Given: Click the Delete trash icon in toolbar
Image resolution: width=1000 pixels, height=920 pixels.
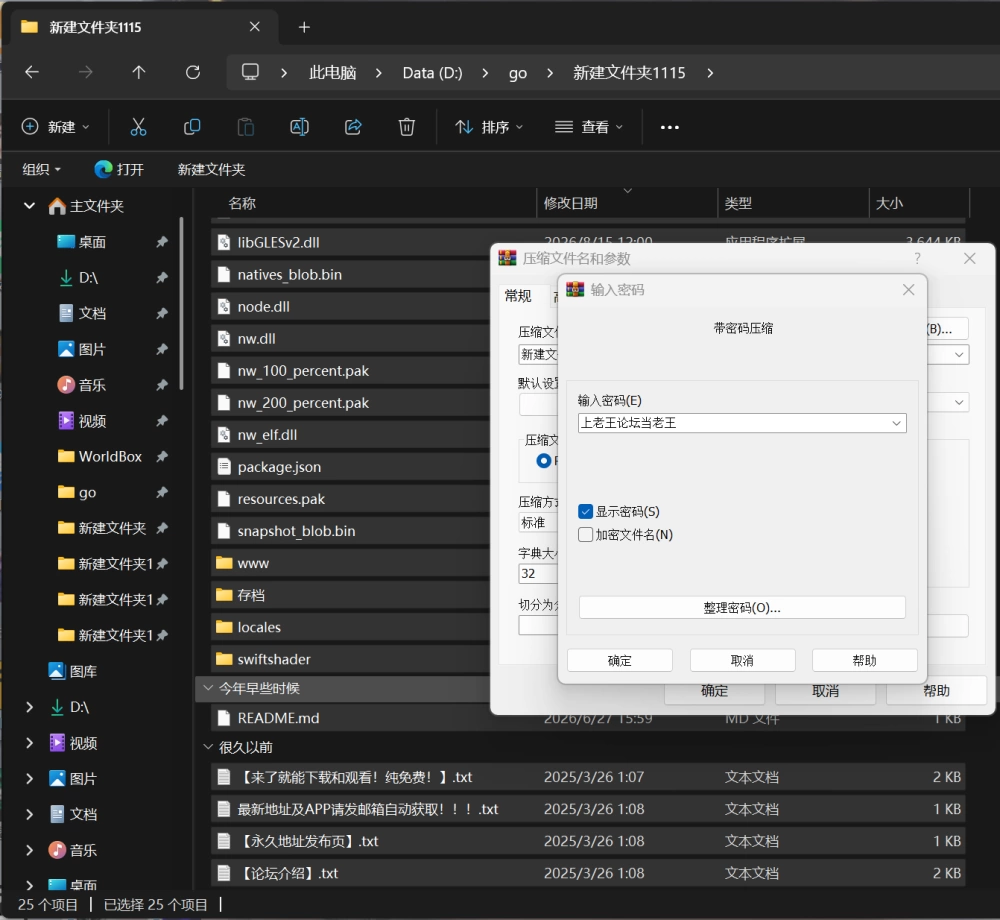Looking at the screenshot, I should (406, 127).
